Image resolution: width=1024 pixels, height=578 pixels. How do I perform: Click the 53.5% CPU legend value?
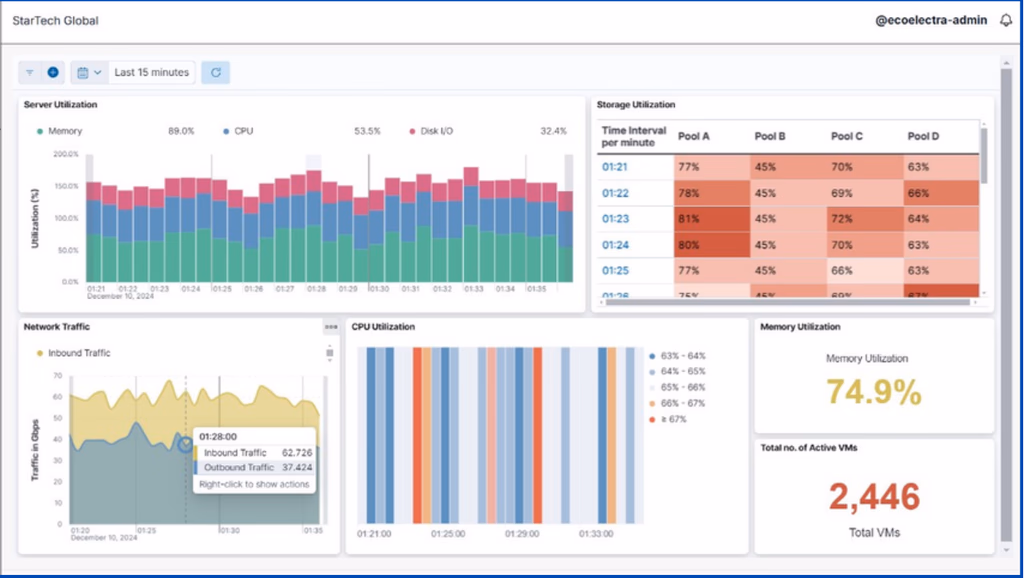point(367,131)
